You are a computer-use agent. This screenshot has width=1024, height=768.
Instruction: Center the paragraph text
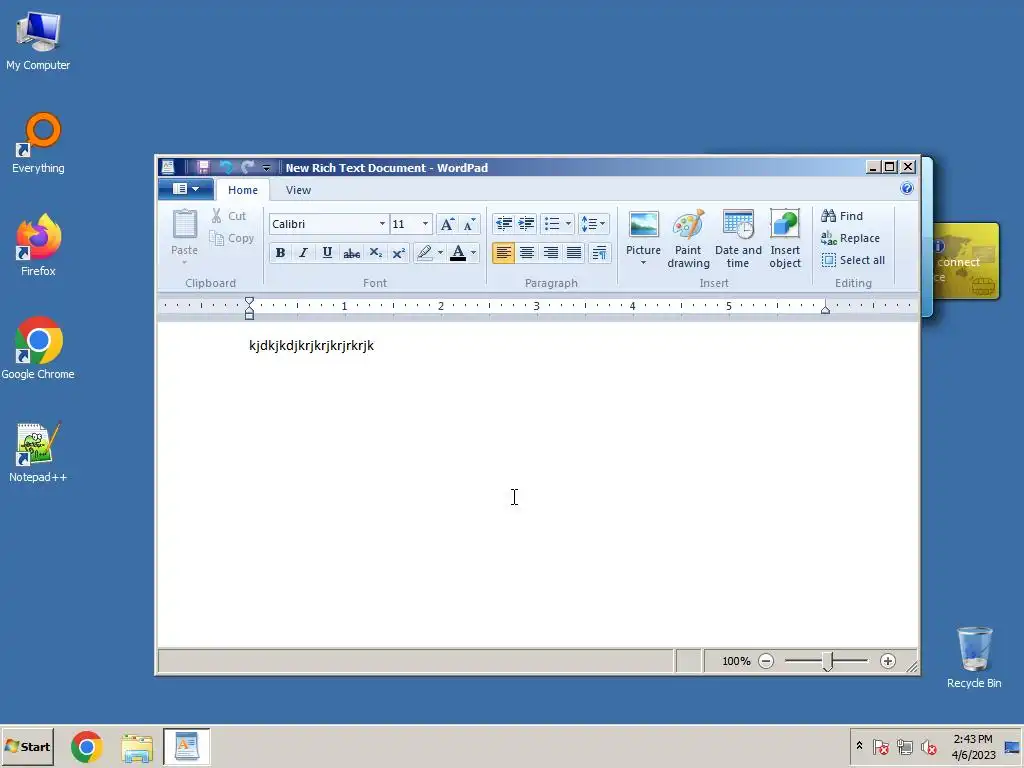[526, 253]
